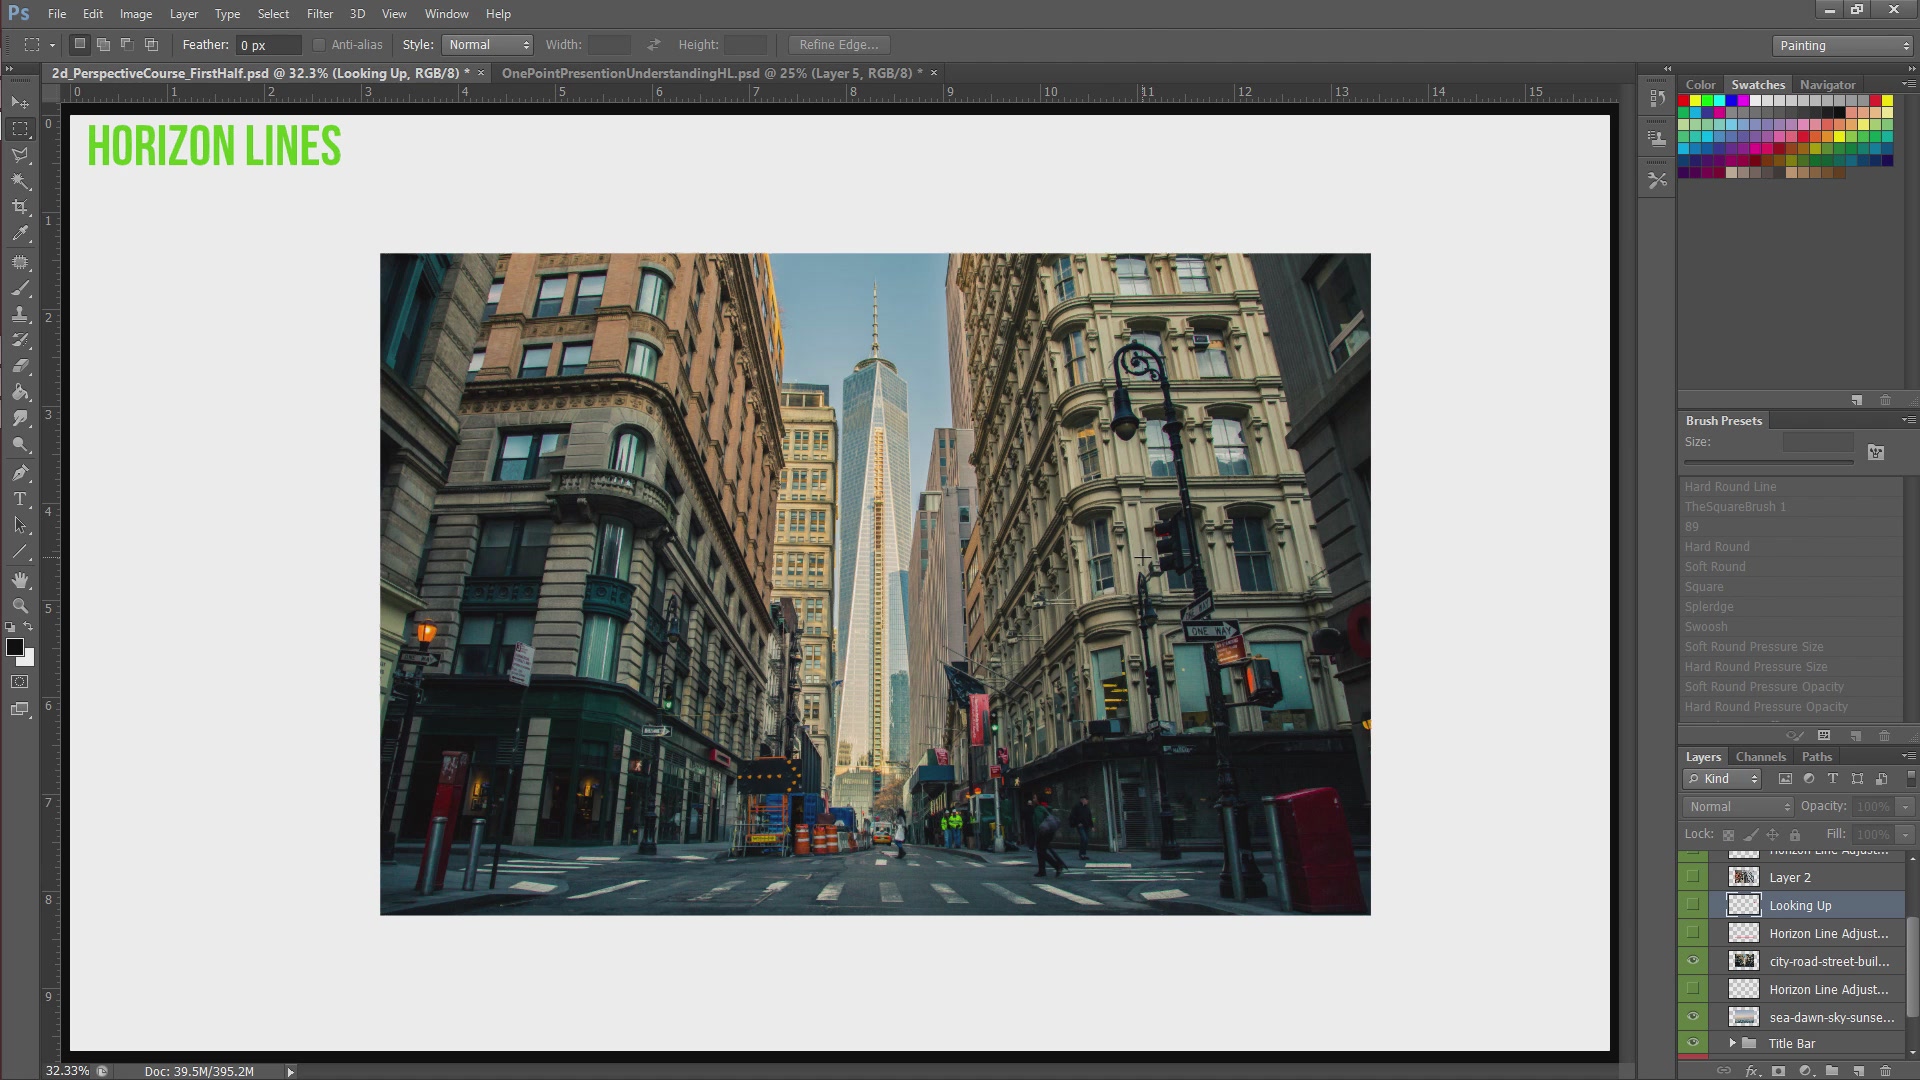Select the History Brush tool
1920x1080 pixels.
[20, 340]
